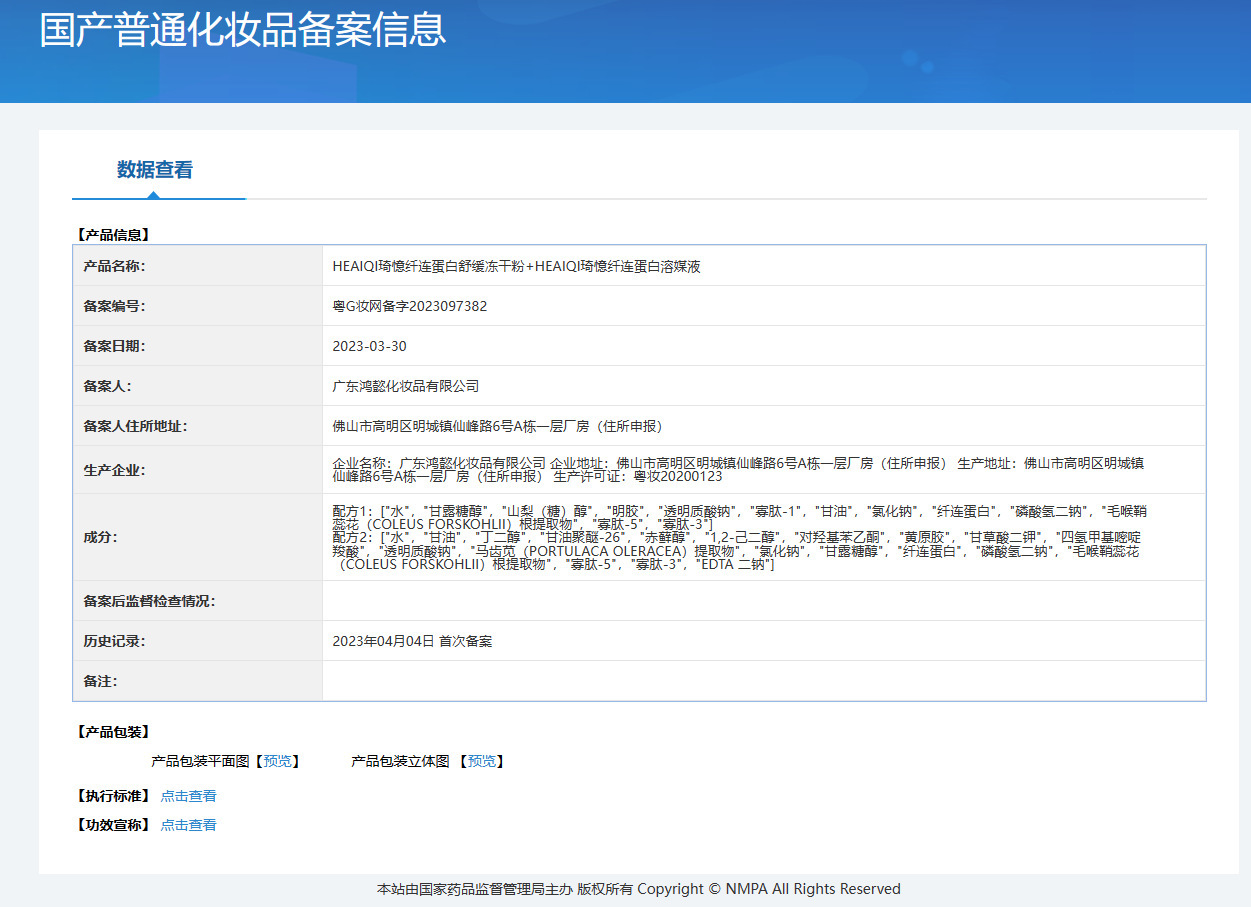Select history entry 2023年04月04日 首次备案
This screenshot has width=1251, height=907.
pyautogui.click(x=412, y=641)
